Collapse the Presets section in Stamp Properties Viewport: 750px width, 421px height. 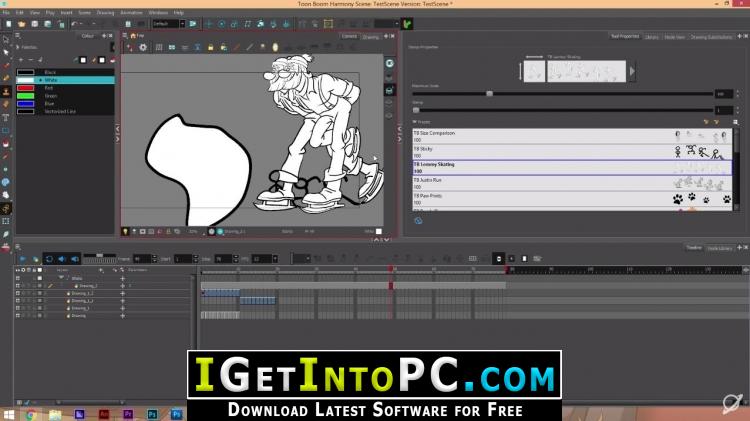[x=414, y=122]
